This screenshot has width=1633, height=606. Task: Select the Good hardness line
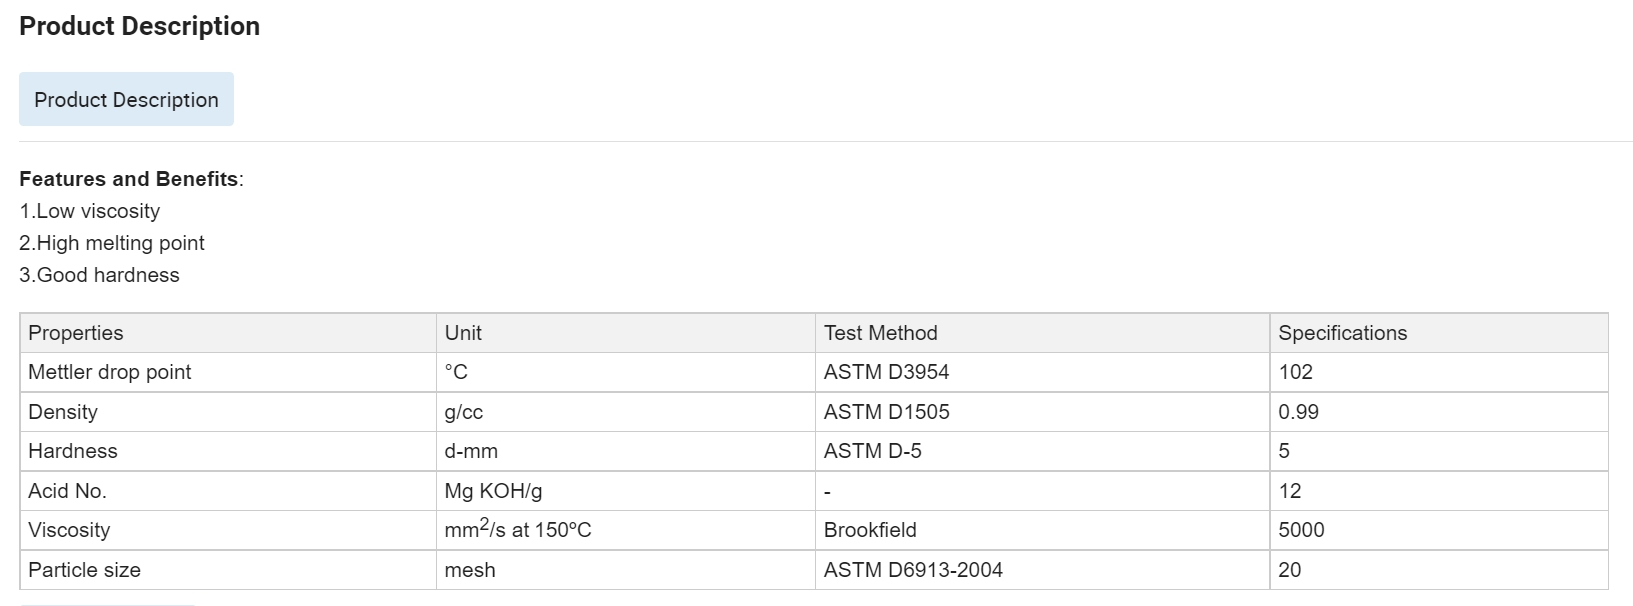click(100, 275)
